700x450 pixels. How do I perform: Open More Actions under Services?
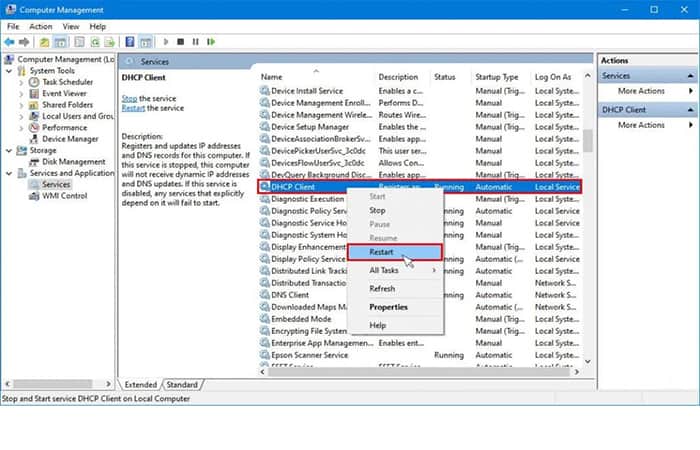pyautogui.click(x=641, y=91)
